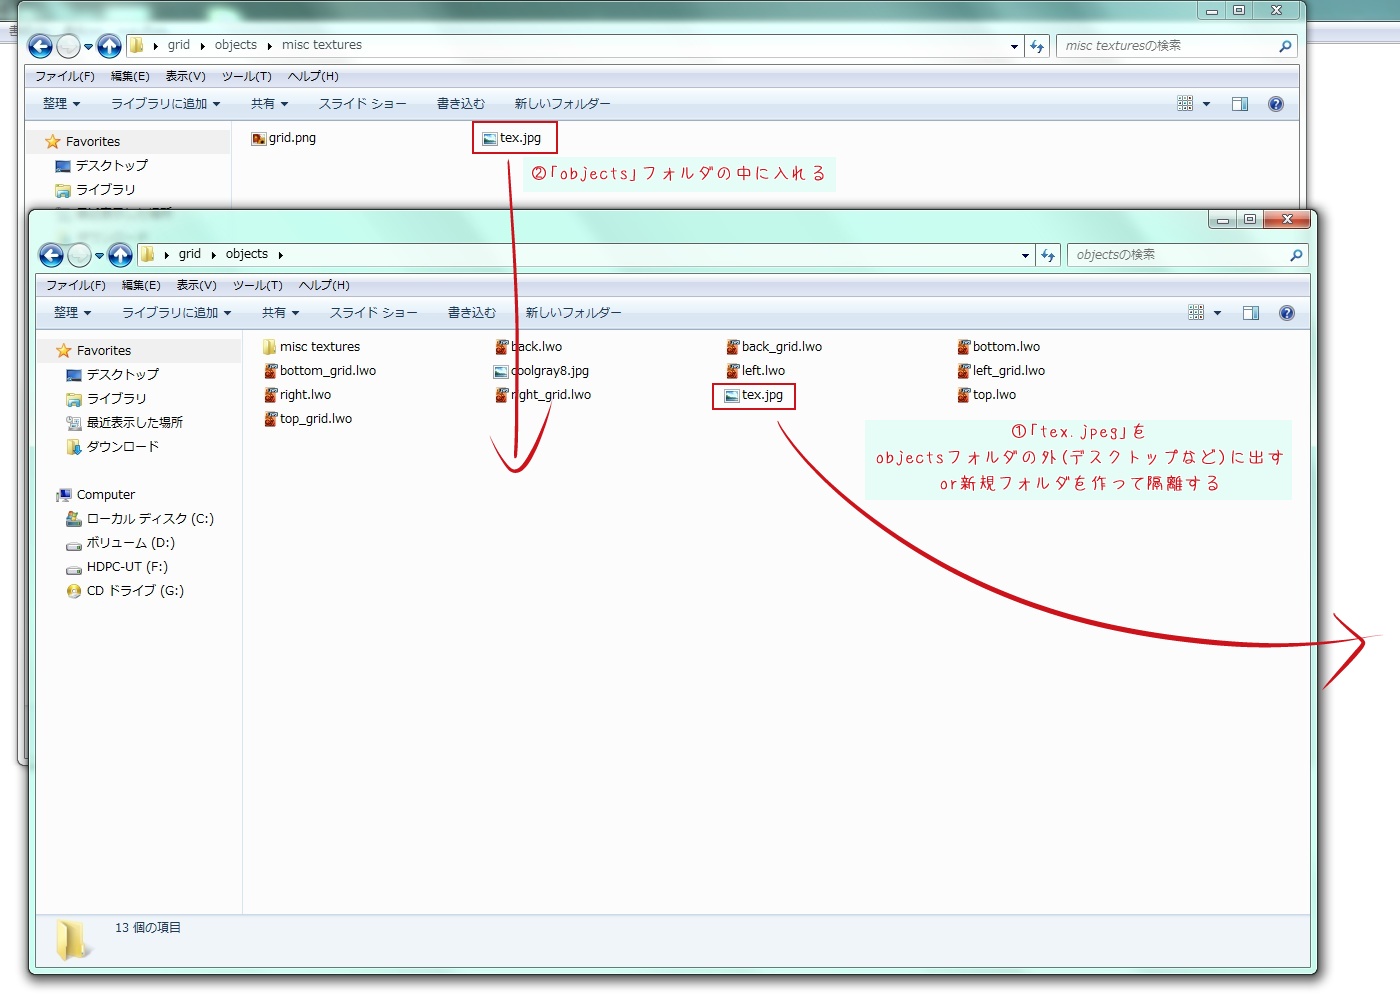This screenshot has height=1000, width=1400.
Task: Open 共有 dropdown in objects window
Action: [281, 313]
